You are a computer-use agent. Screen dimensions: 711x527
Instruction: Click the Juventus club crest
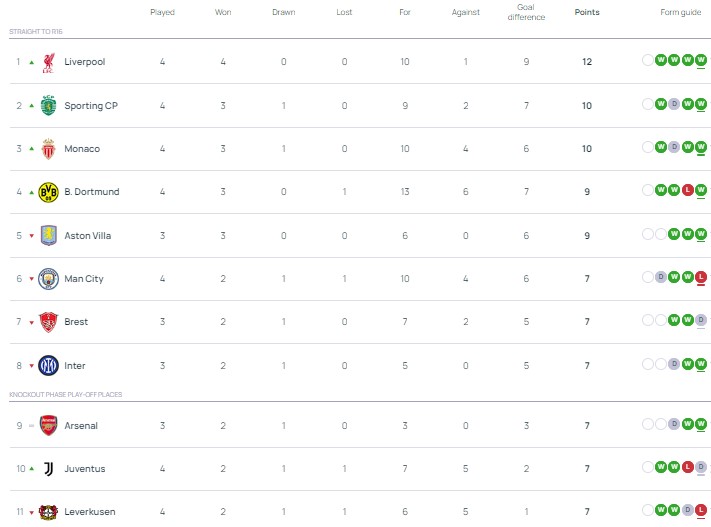click(48, 468)
